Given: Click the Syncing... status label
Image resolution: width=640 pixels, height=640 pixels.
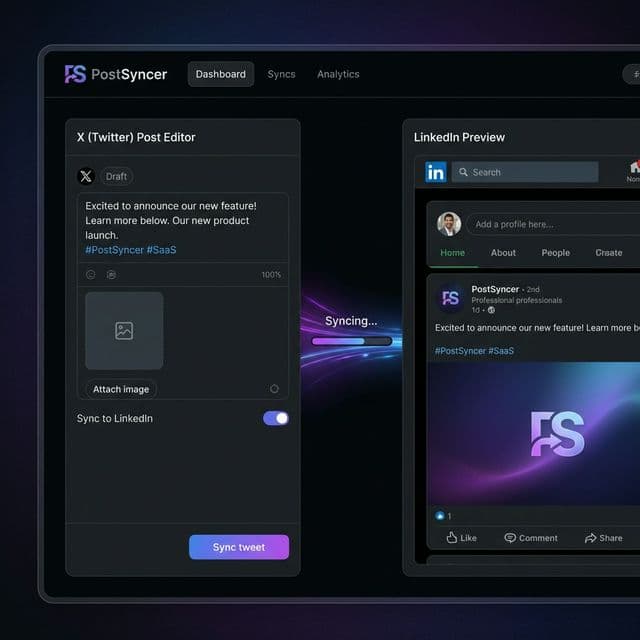Looking at the screenshot, I should point(351,321).
